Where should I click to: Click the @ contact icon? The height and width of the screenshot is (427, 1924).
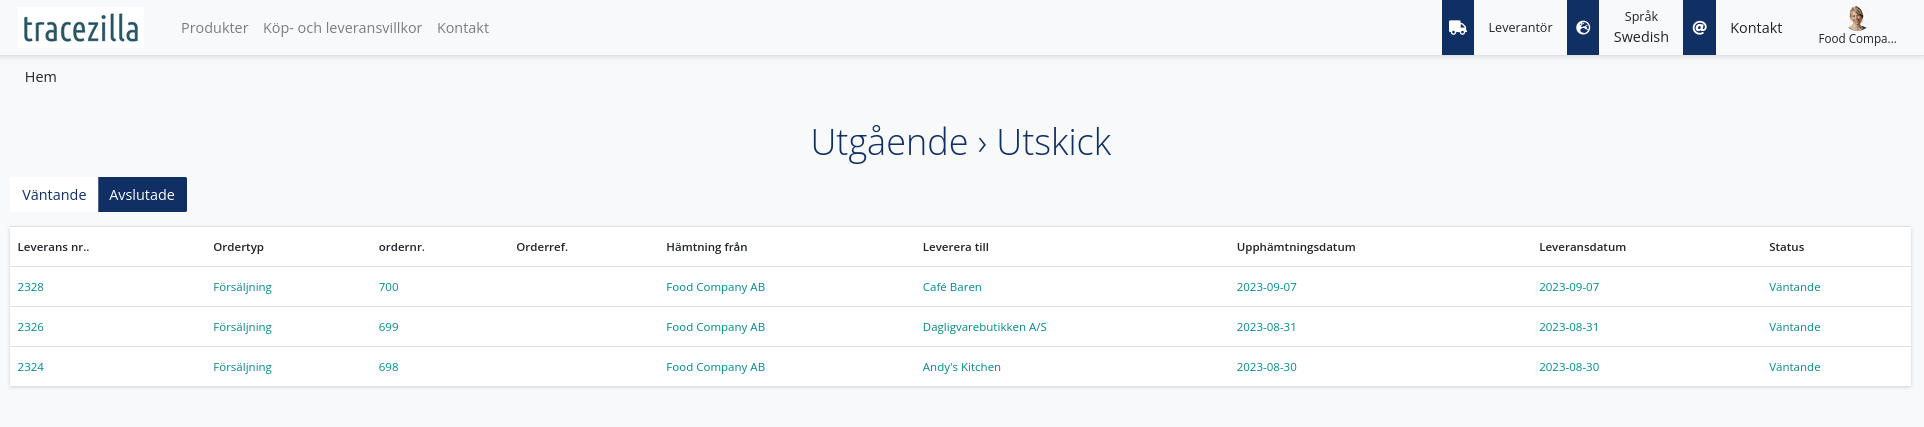[x=1699, y=28]
